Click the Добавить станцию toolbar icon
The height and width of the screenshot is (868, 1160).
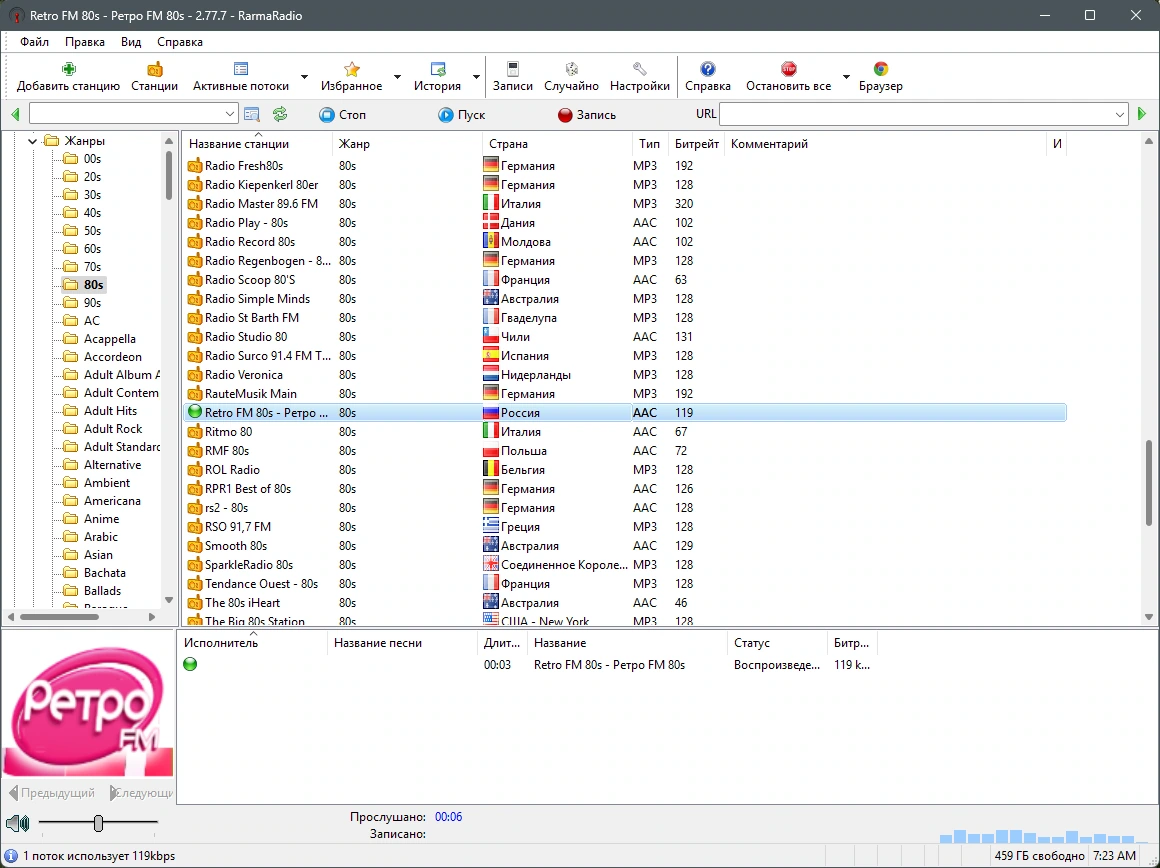coord(69,70)
